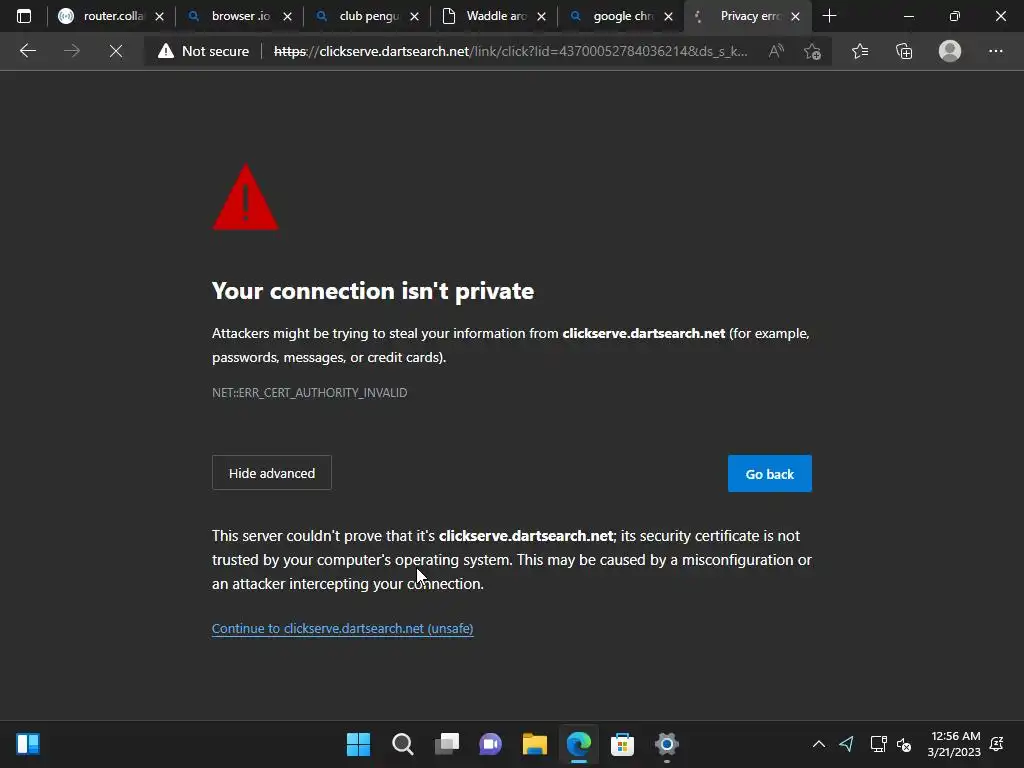The image size is (1024, 768).
Task: Go back using the toolbar arrow
Action: pyautogui.click(x=27, y=51)
